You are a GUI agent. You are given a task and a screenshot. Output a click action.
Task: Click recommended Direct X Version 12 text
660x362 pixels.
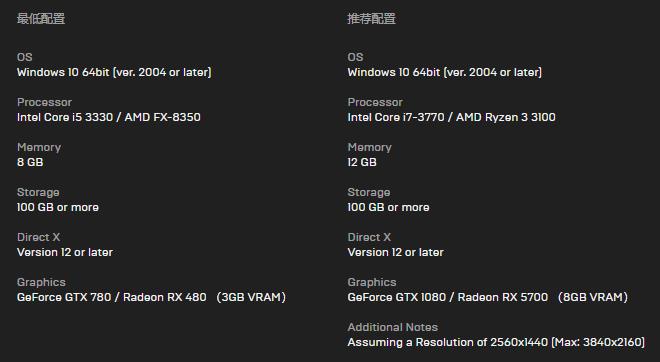coord(395,253)
